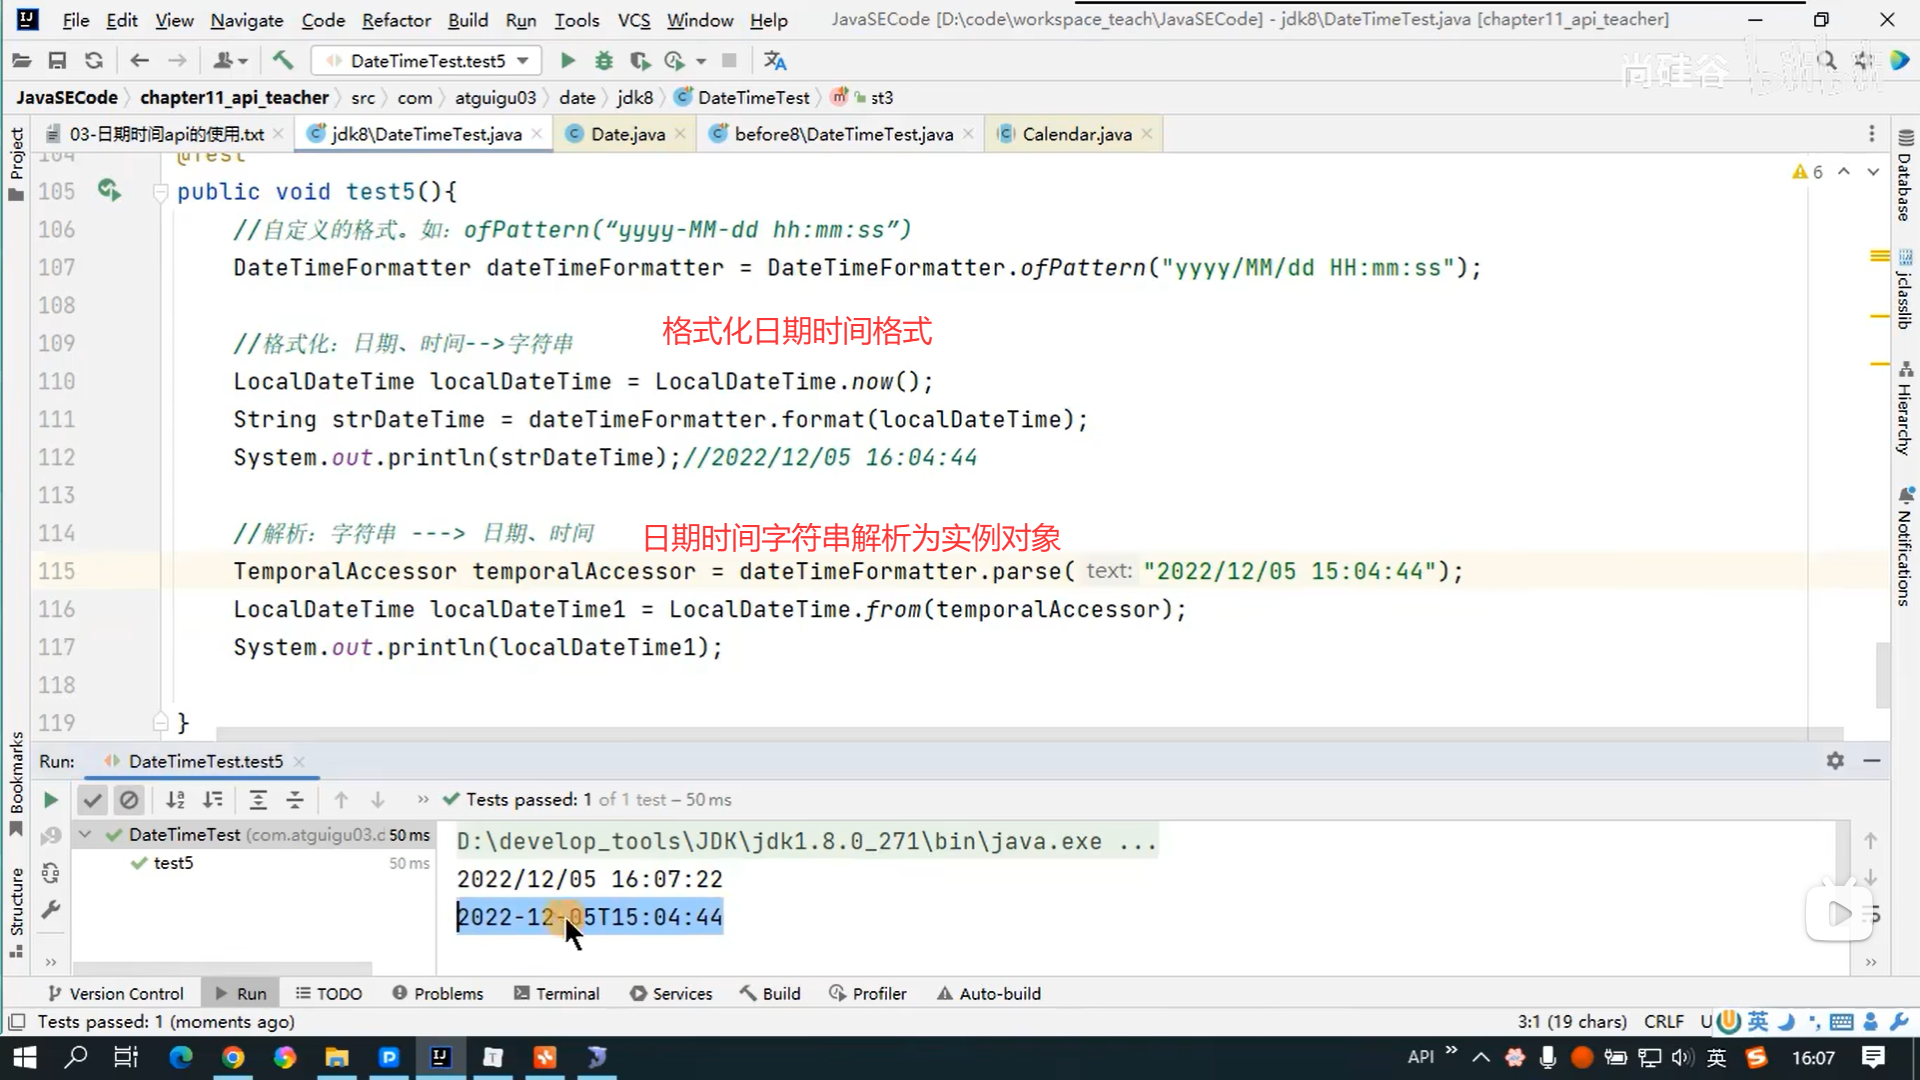Click the green Run button in toolbar
This screenshot has width=1920, height=1080.
(x=567, y=61)
